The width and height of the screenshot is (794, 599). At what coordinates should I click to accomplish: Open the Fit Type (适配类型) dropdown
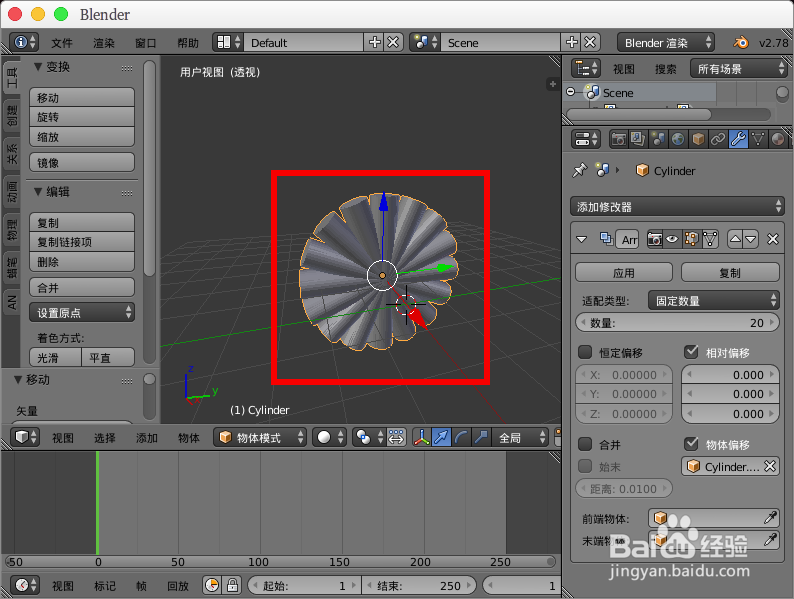pos(713,301)
